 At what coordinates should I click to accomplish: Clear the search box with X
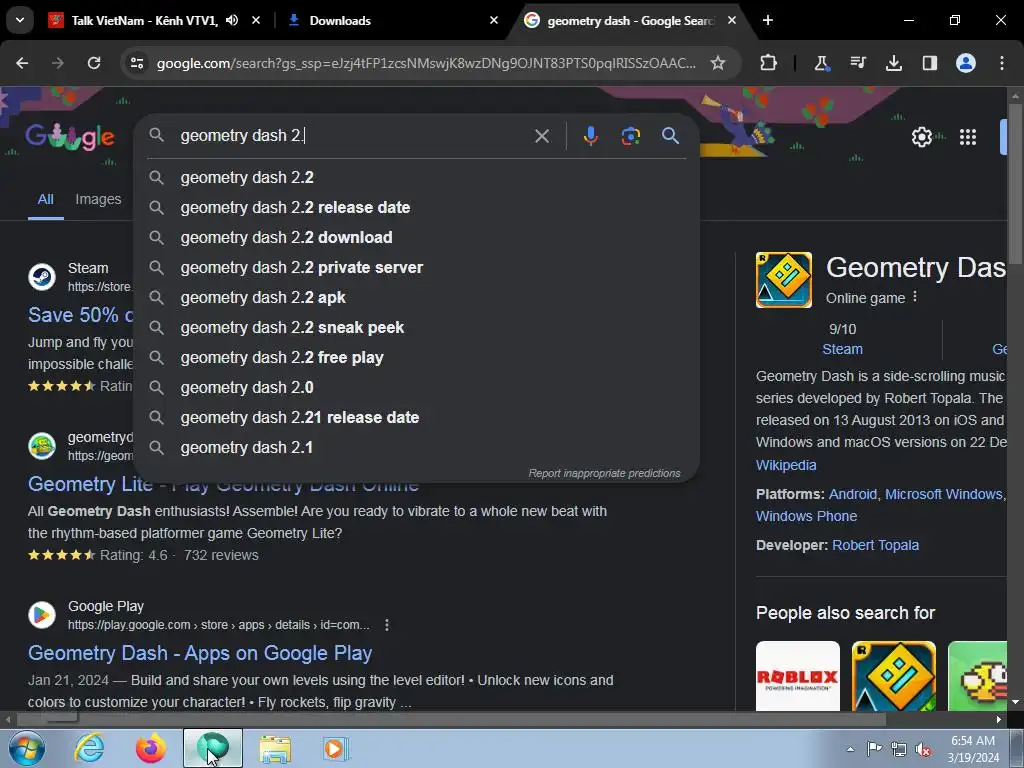541,136
